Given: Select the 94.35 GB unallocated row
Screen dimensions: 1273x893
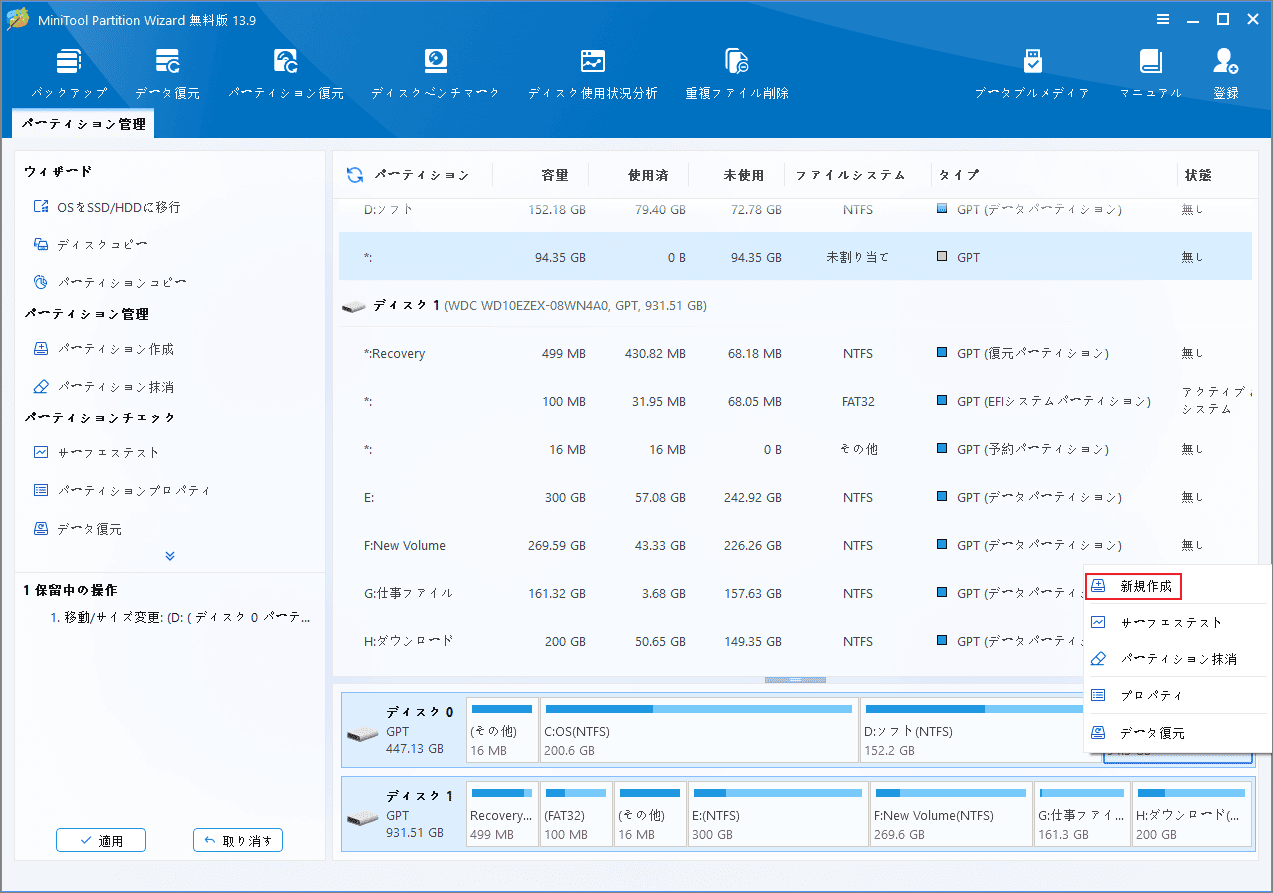Looking at the screenshot, I should tap(795, 257).
